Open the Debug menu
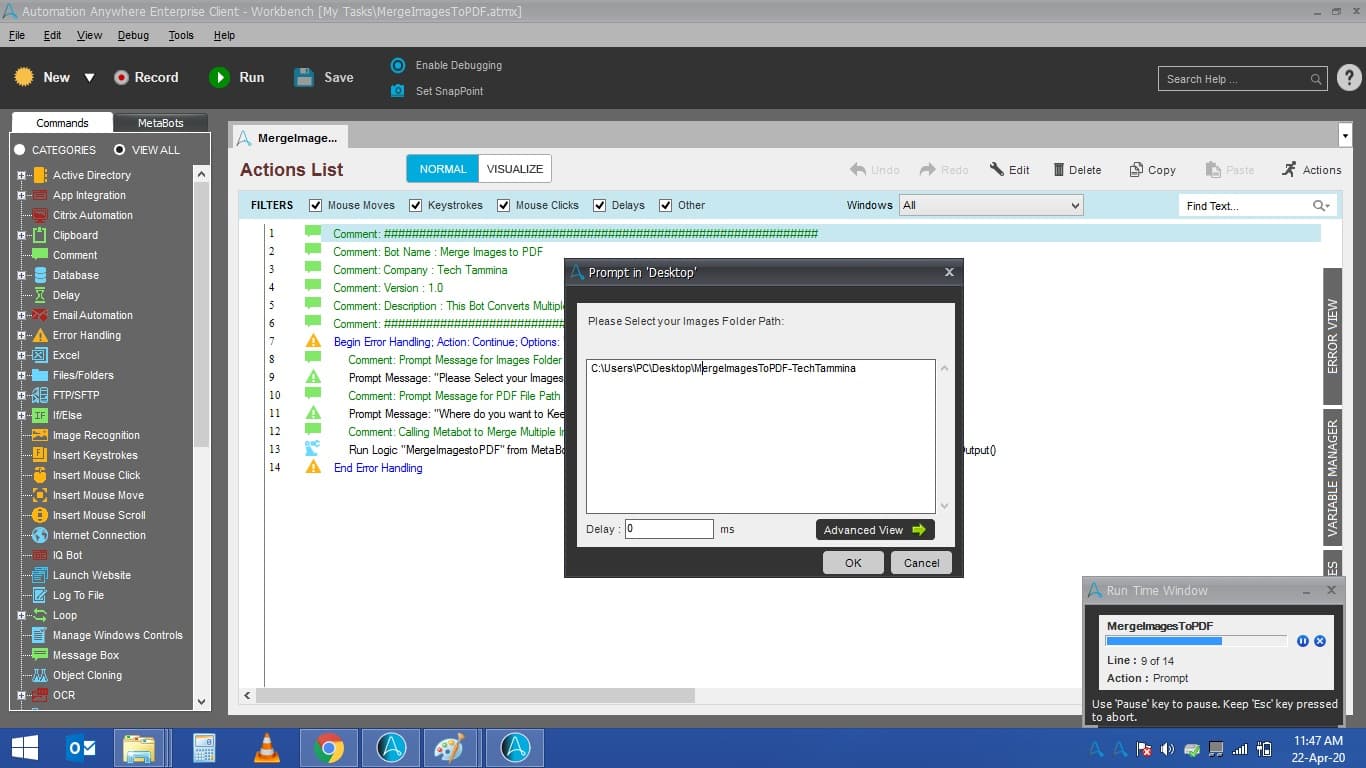This screenshot has height=768, width=1366. (x=133, y=35)
